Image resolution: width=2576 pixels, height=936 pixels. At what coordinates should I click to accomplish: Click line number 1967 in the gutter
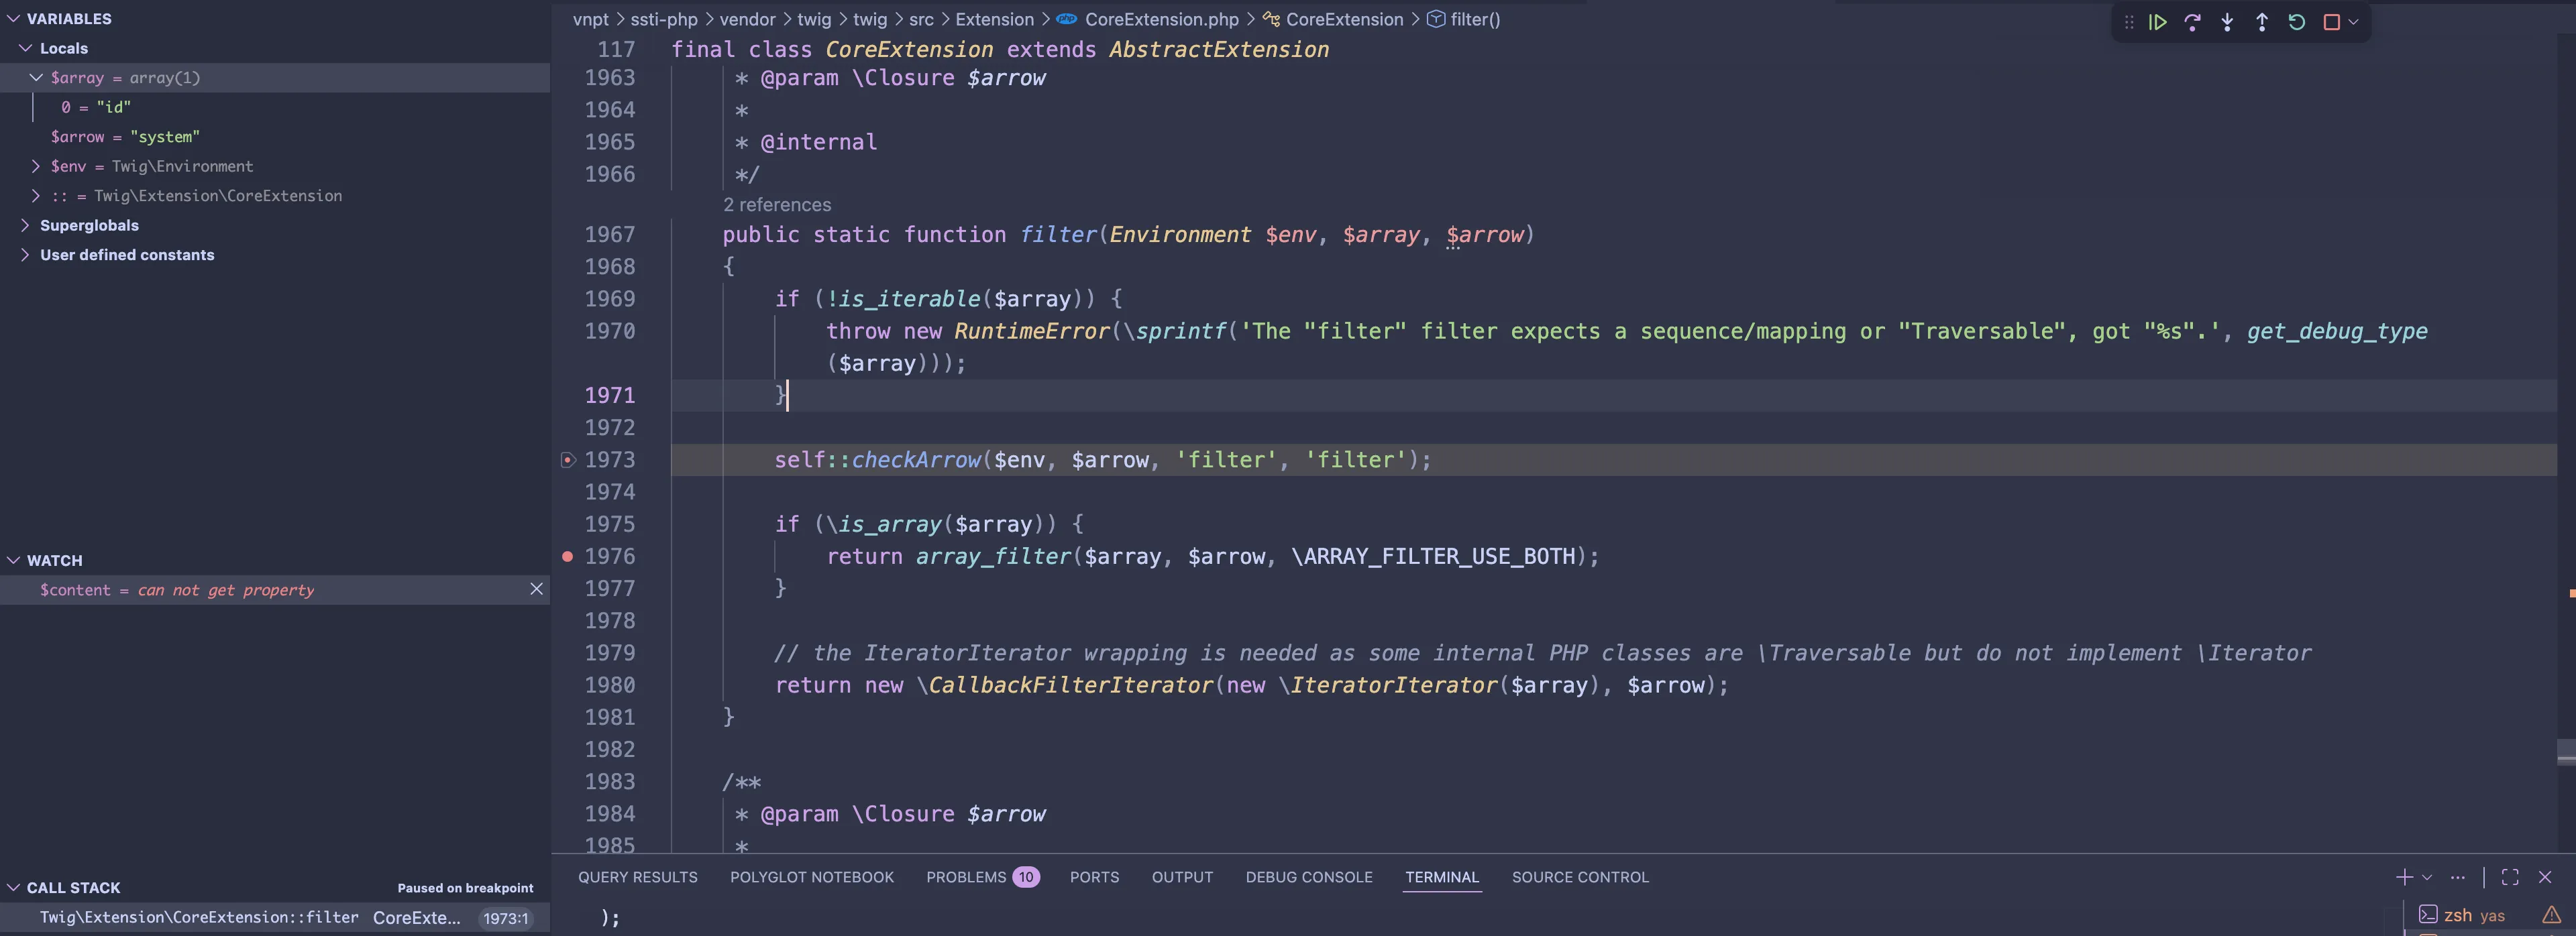pyautogui.click(x=610, y=234)
